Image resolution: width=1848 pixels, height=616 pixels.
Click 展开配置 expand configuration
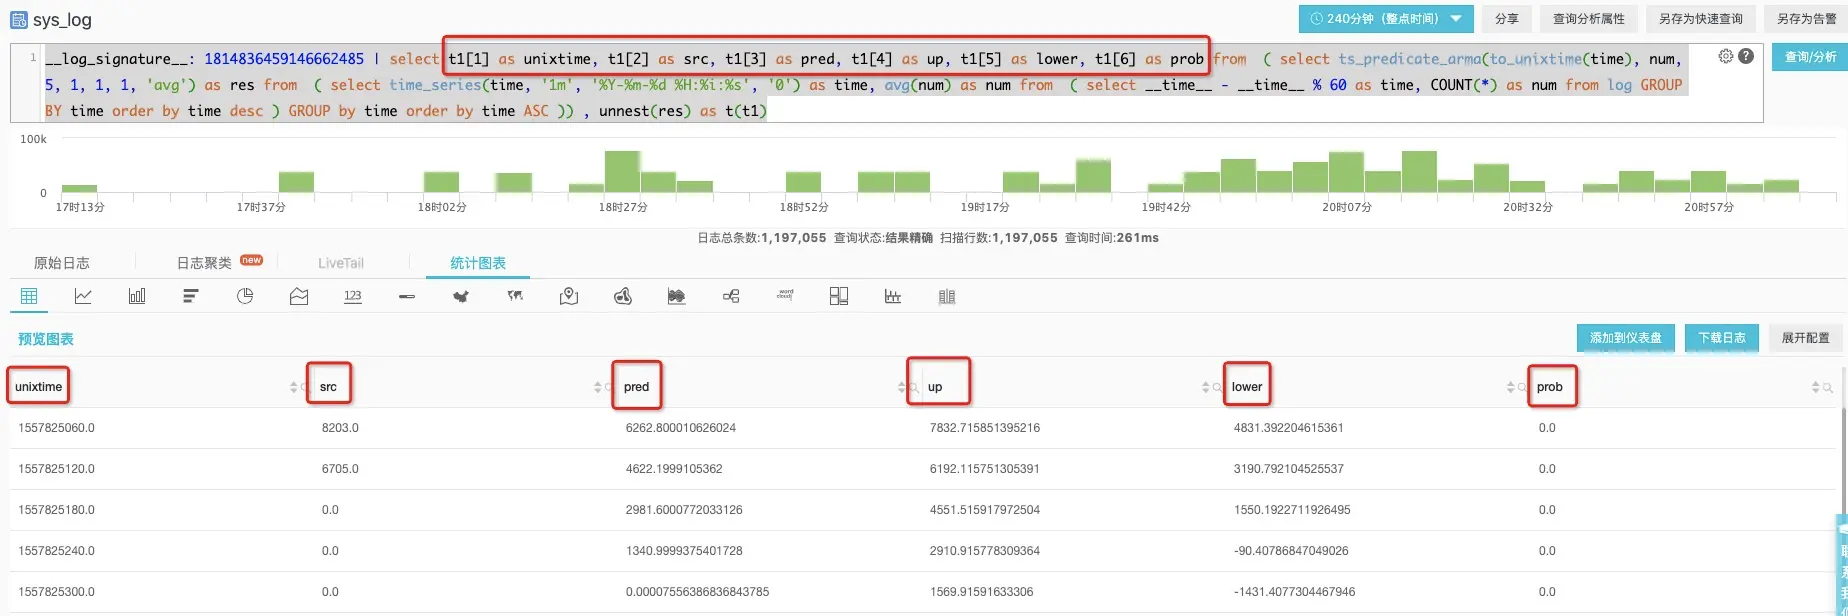point(1806,338)
